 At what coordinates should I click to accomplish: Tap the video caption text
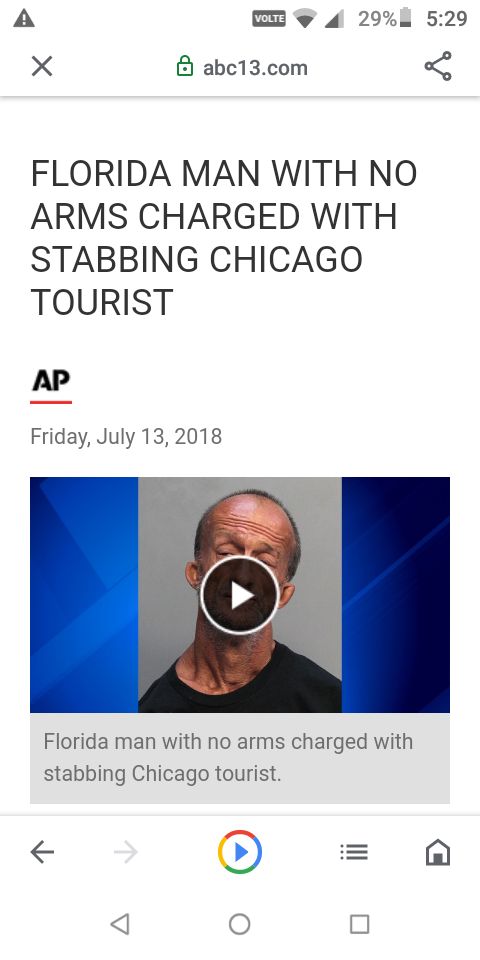pyautogui.click(x=228, y=757)
